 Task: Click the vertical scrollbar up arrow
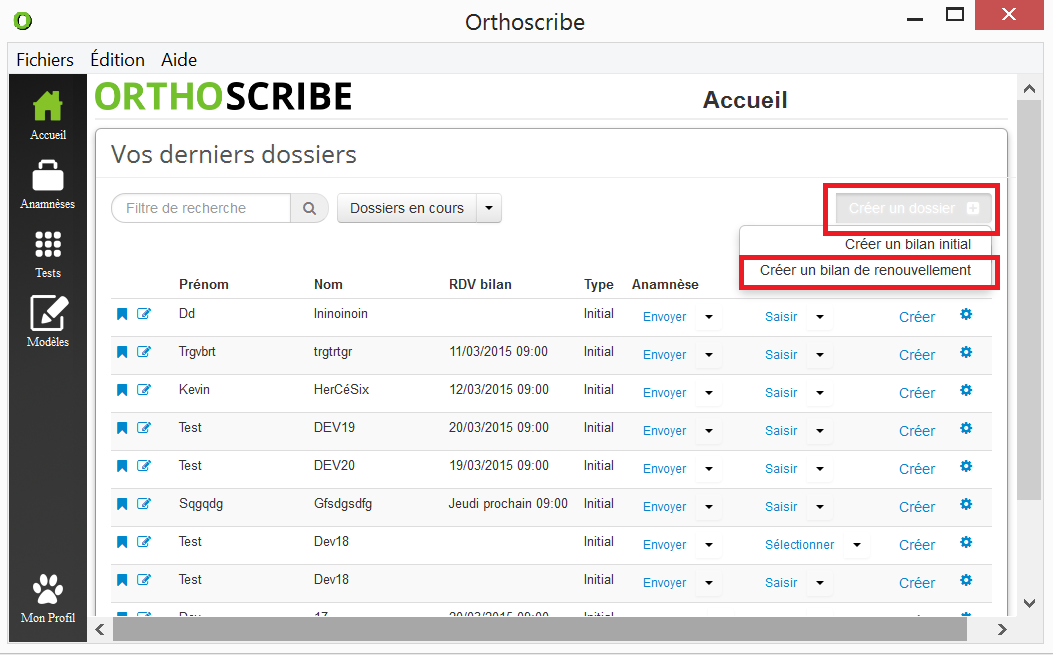(x=1029, y=89)
